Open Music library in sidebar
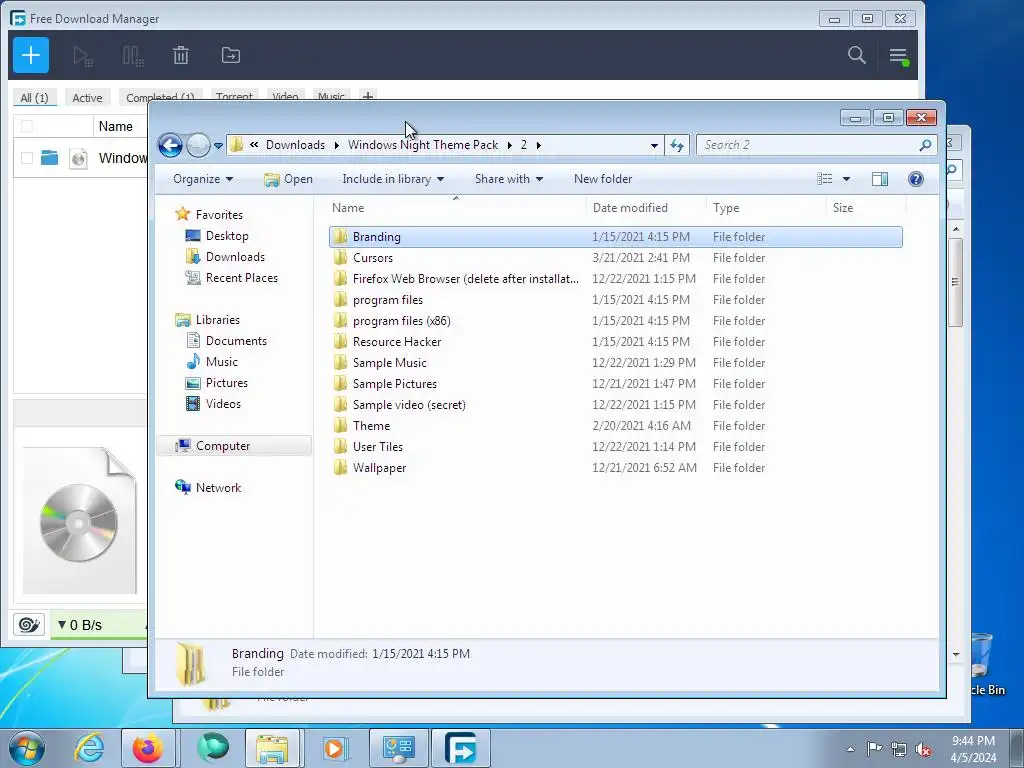Viewport: 1024px width, 768px height. point(221,361)
